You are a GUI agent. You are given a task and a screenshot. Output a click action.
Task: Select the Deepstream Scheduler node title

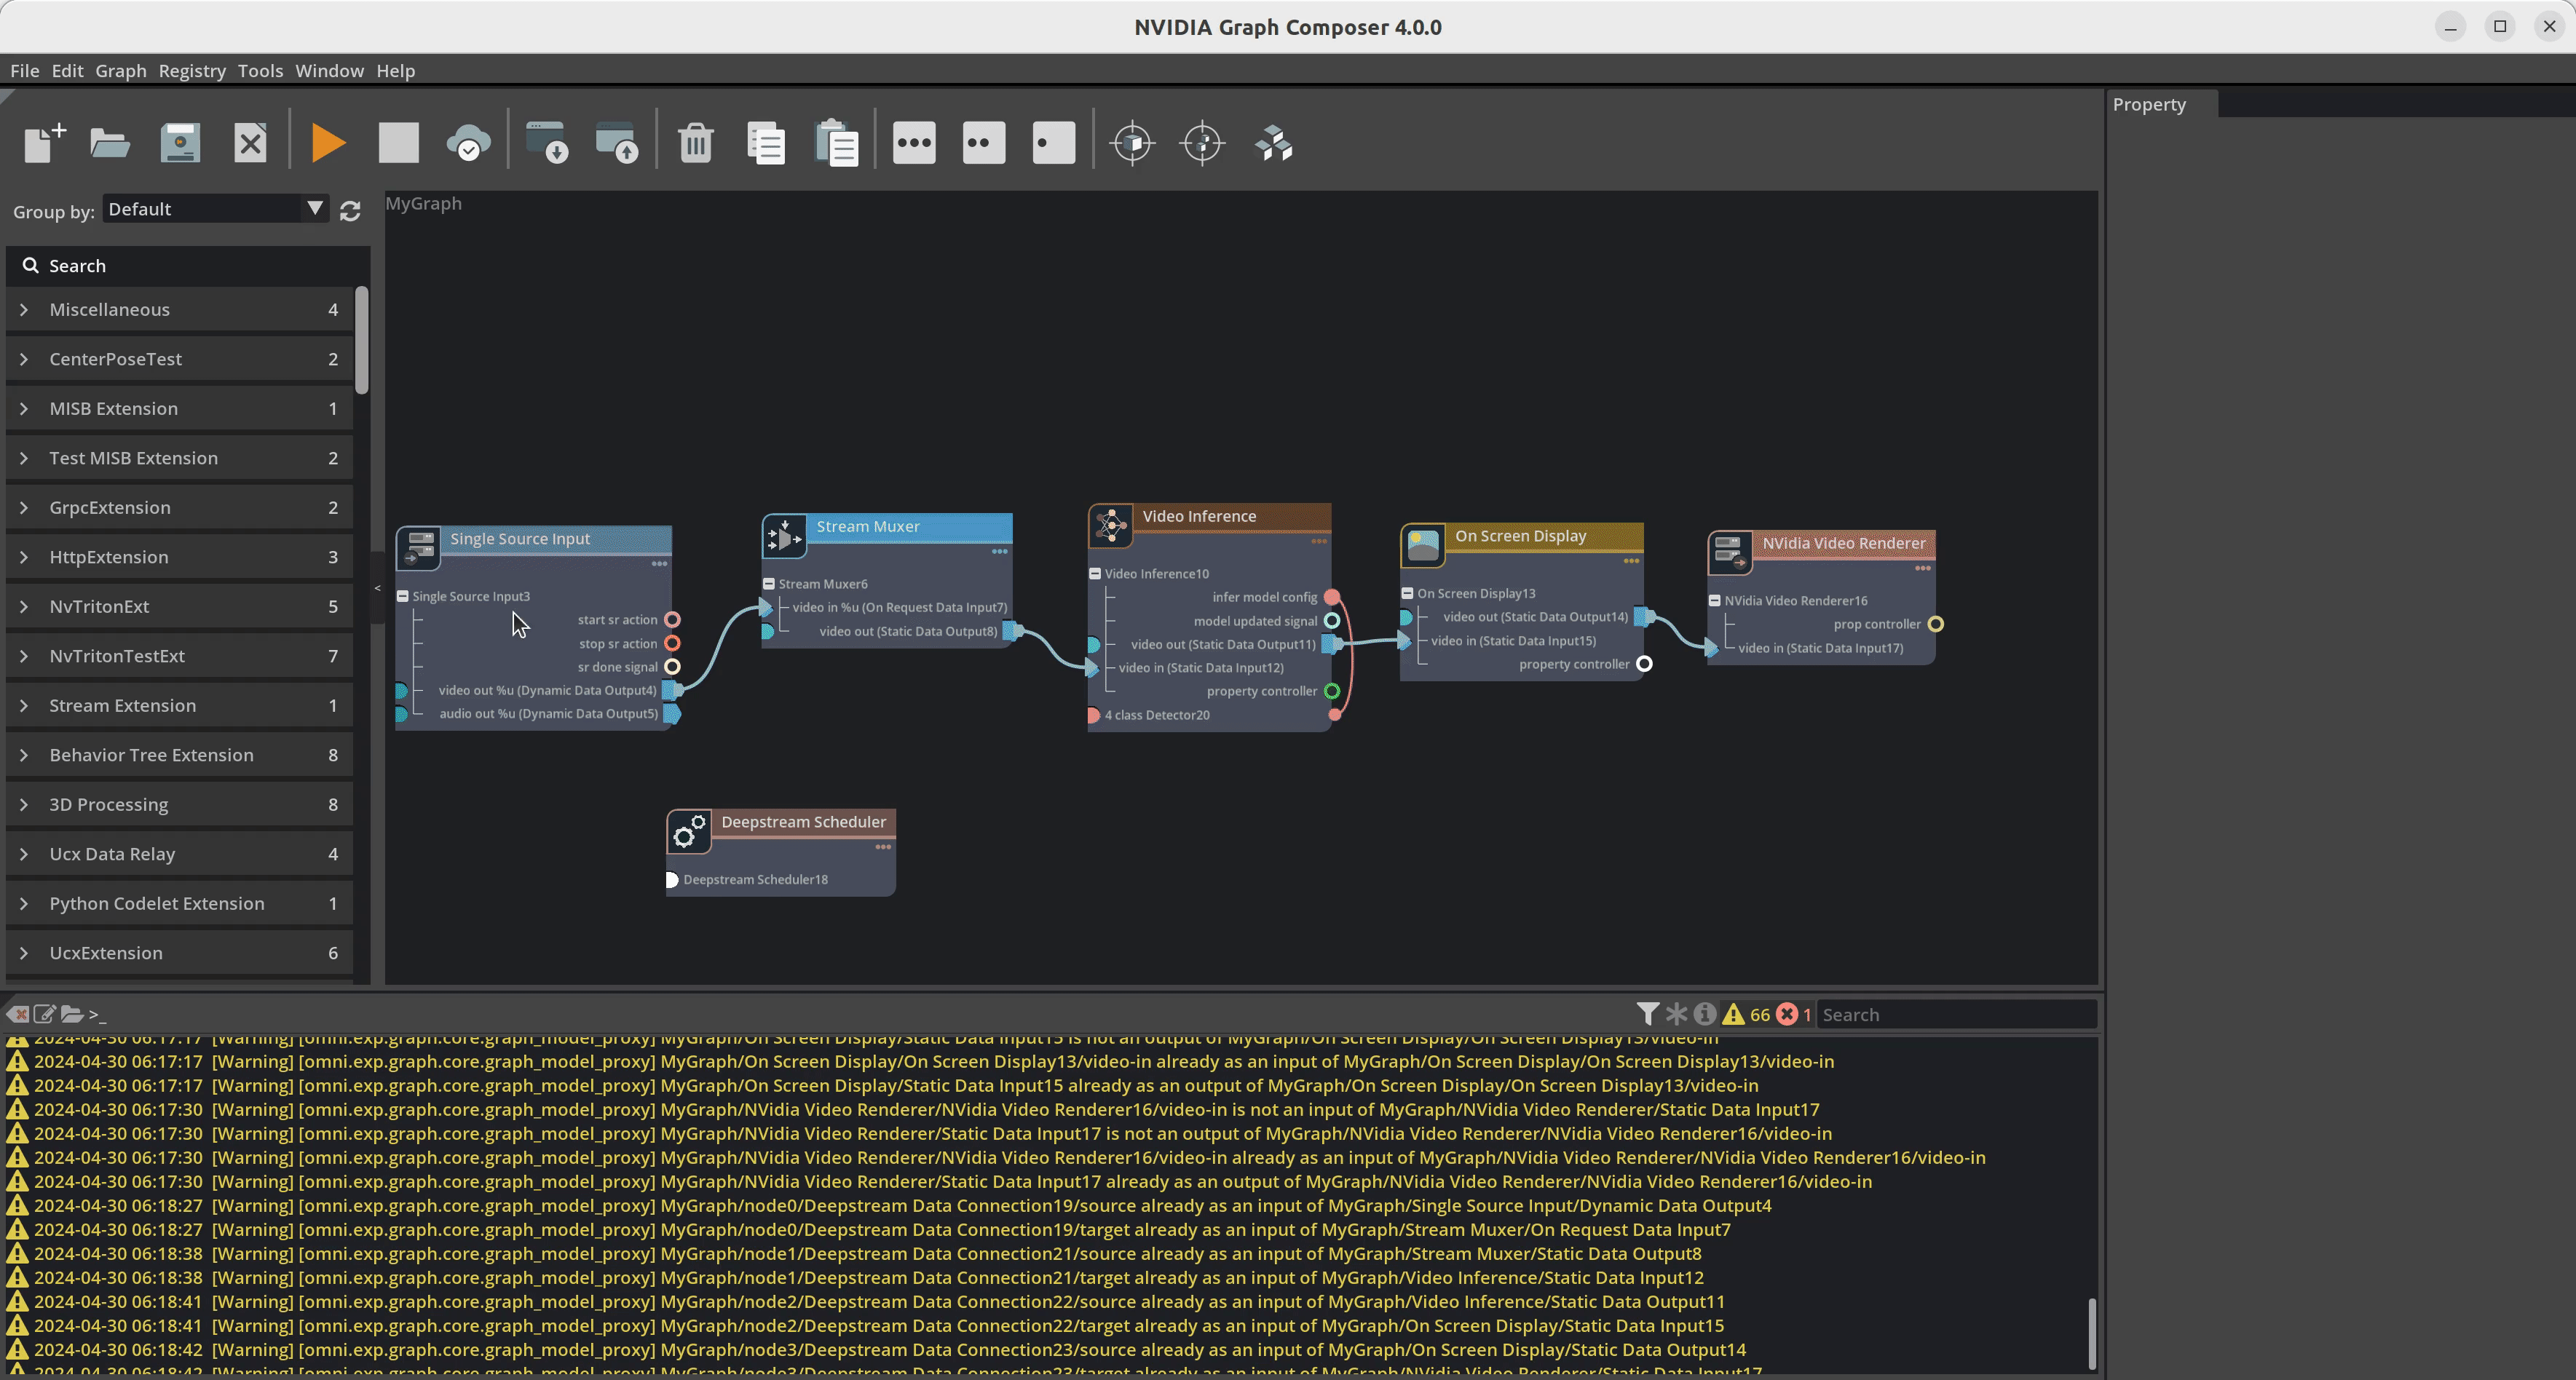tap(803, 822)
